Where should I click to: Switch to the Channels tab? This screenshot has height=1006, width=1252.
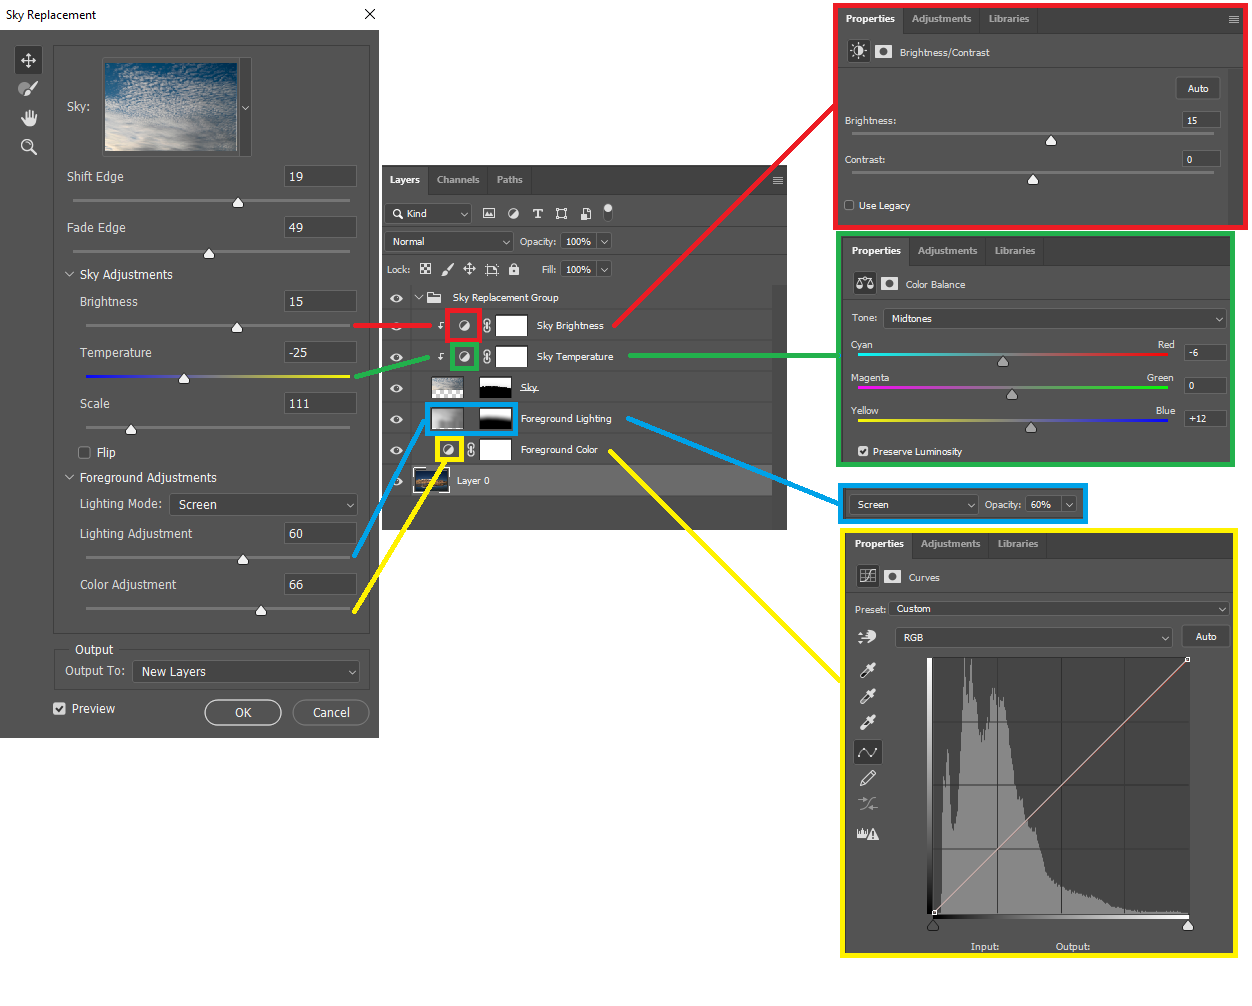click(x=458, y=180)
